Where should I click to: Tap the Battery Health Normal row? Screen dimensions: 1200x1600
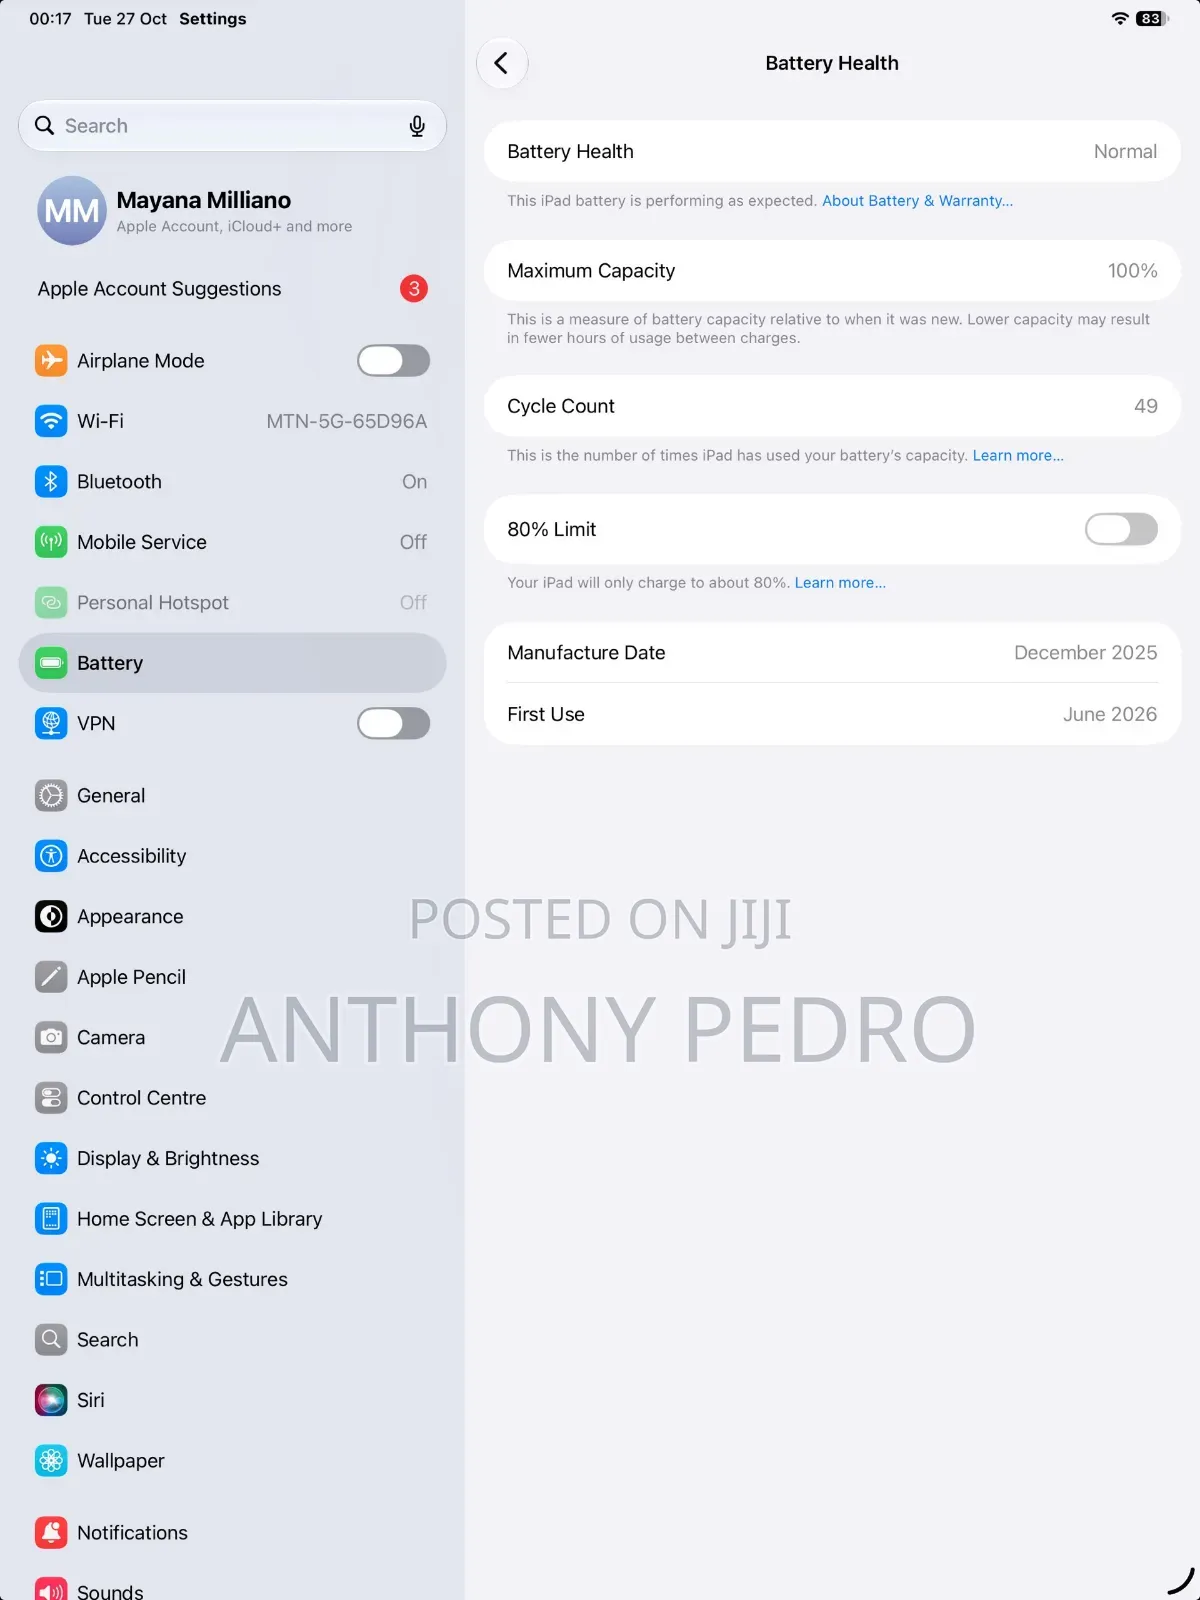pos(832,151)
